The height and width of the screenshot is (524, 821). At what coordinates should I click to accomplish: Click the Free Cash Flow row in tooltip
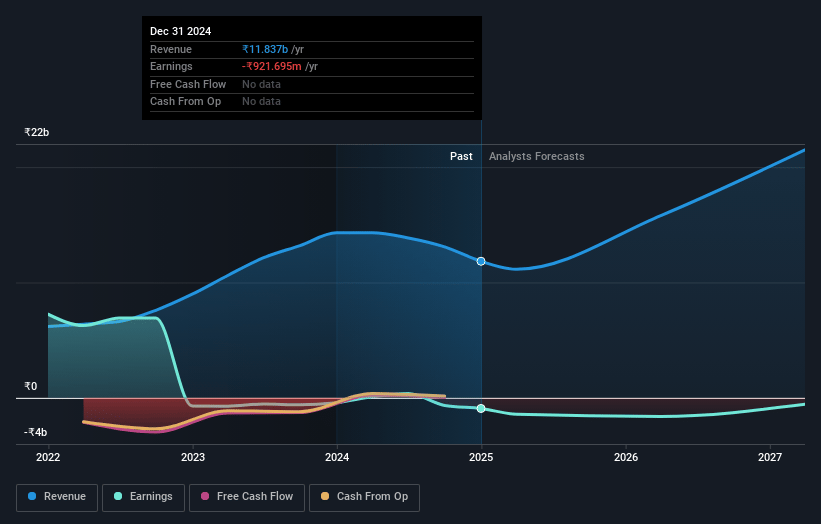tap(312, 84)
